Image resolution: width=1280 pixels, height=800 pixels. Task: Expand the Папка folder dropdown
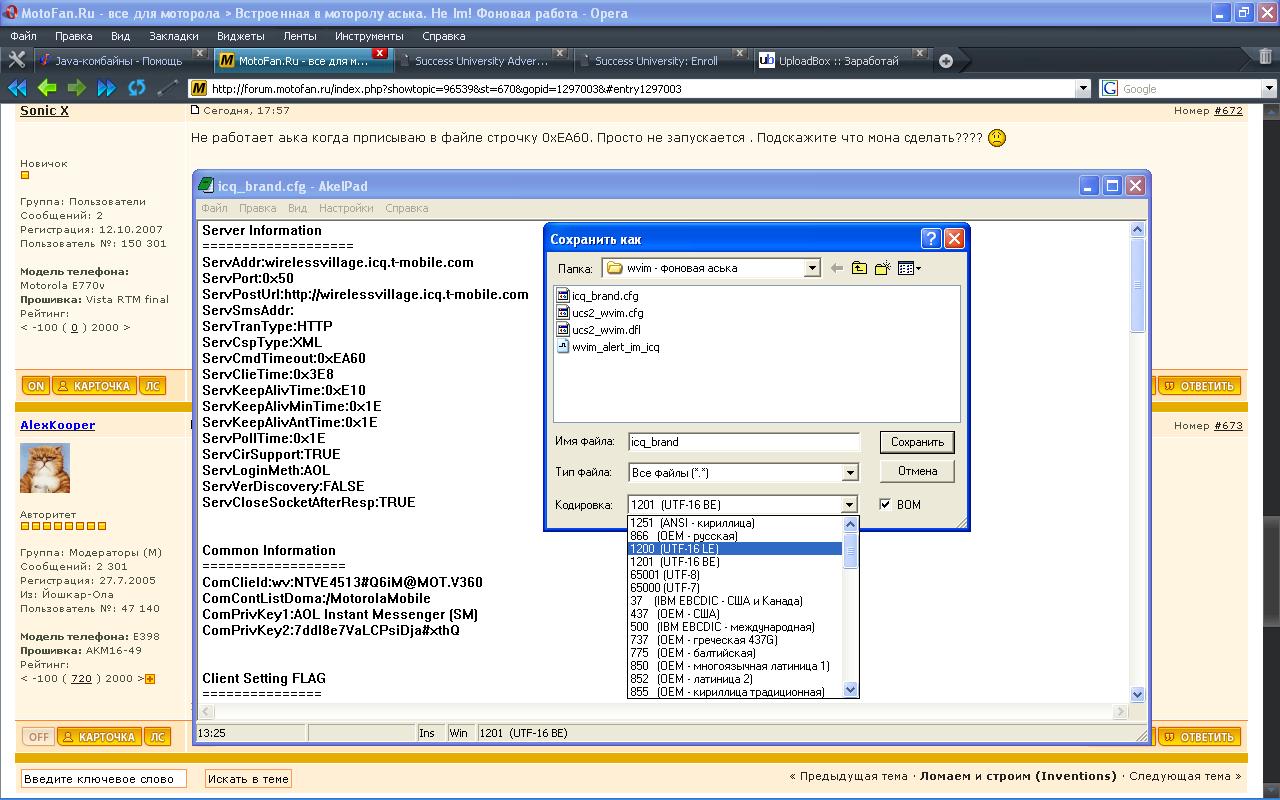[812, 268]
